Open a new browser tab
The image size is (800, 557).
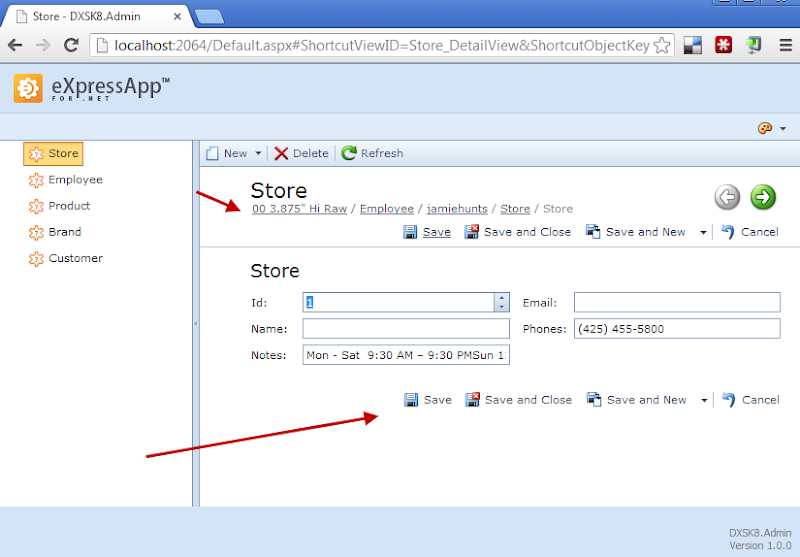click(x=210, y=17)
